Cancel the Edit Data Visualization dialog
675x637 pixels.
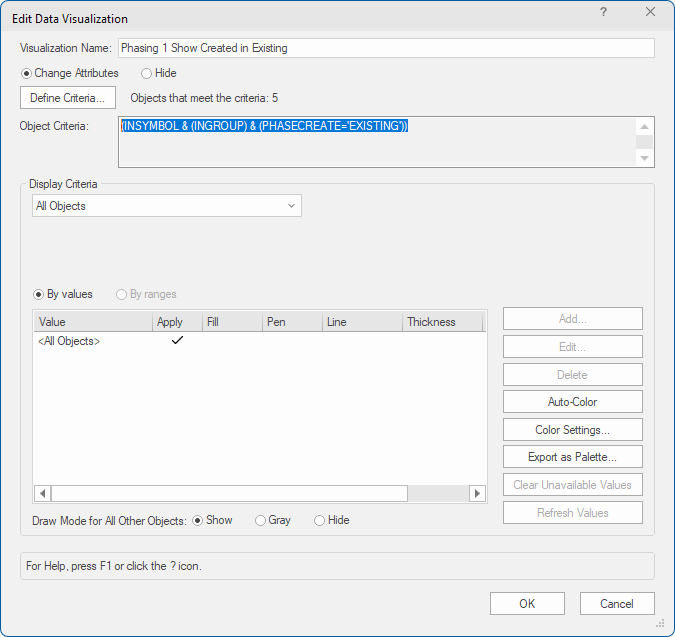click(617, 603)
